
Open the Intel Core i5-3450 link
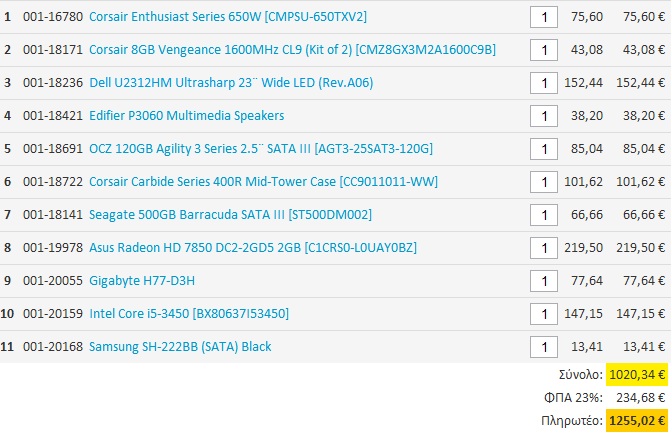(189, 314)
